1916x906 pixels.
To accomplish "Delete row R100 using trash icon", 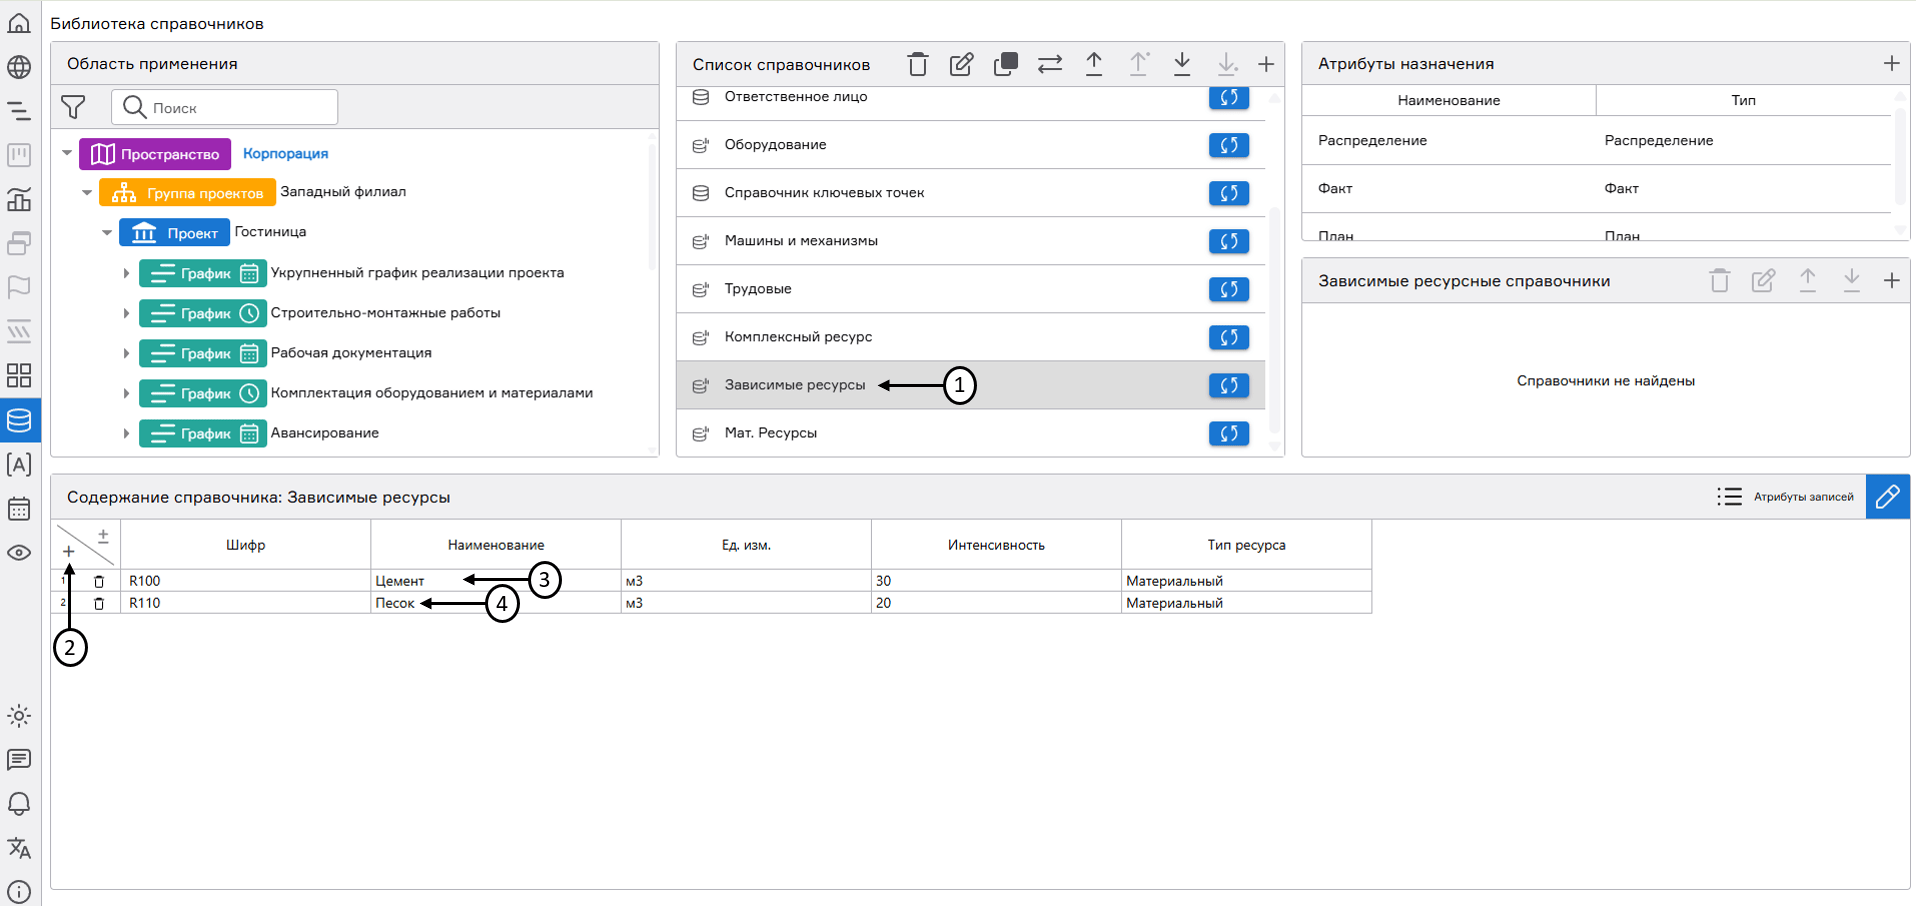I will click(x=99, y=581).
